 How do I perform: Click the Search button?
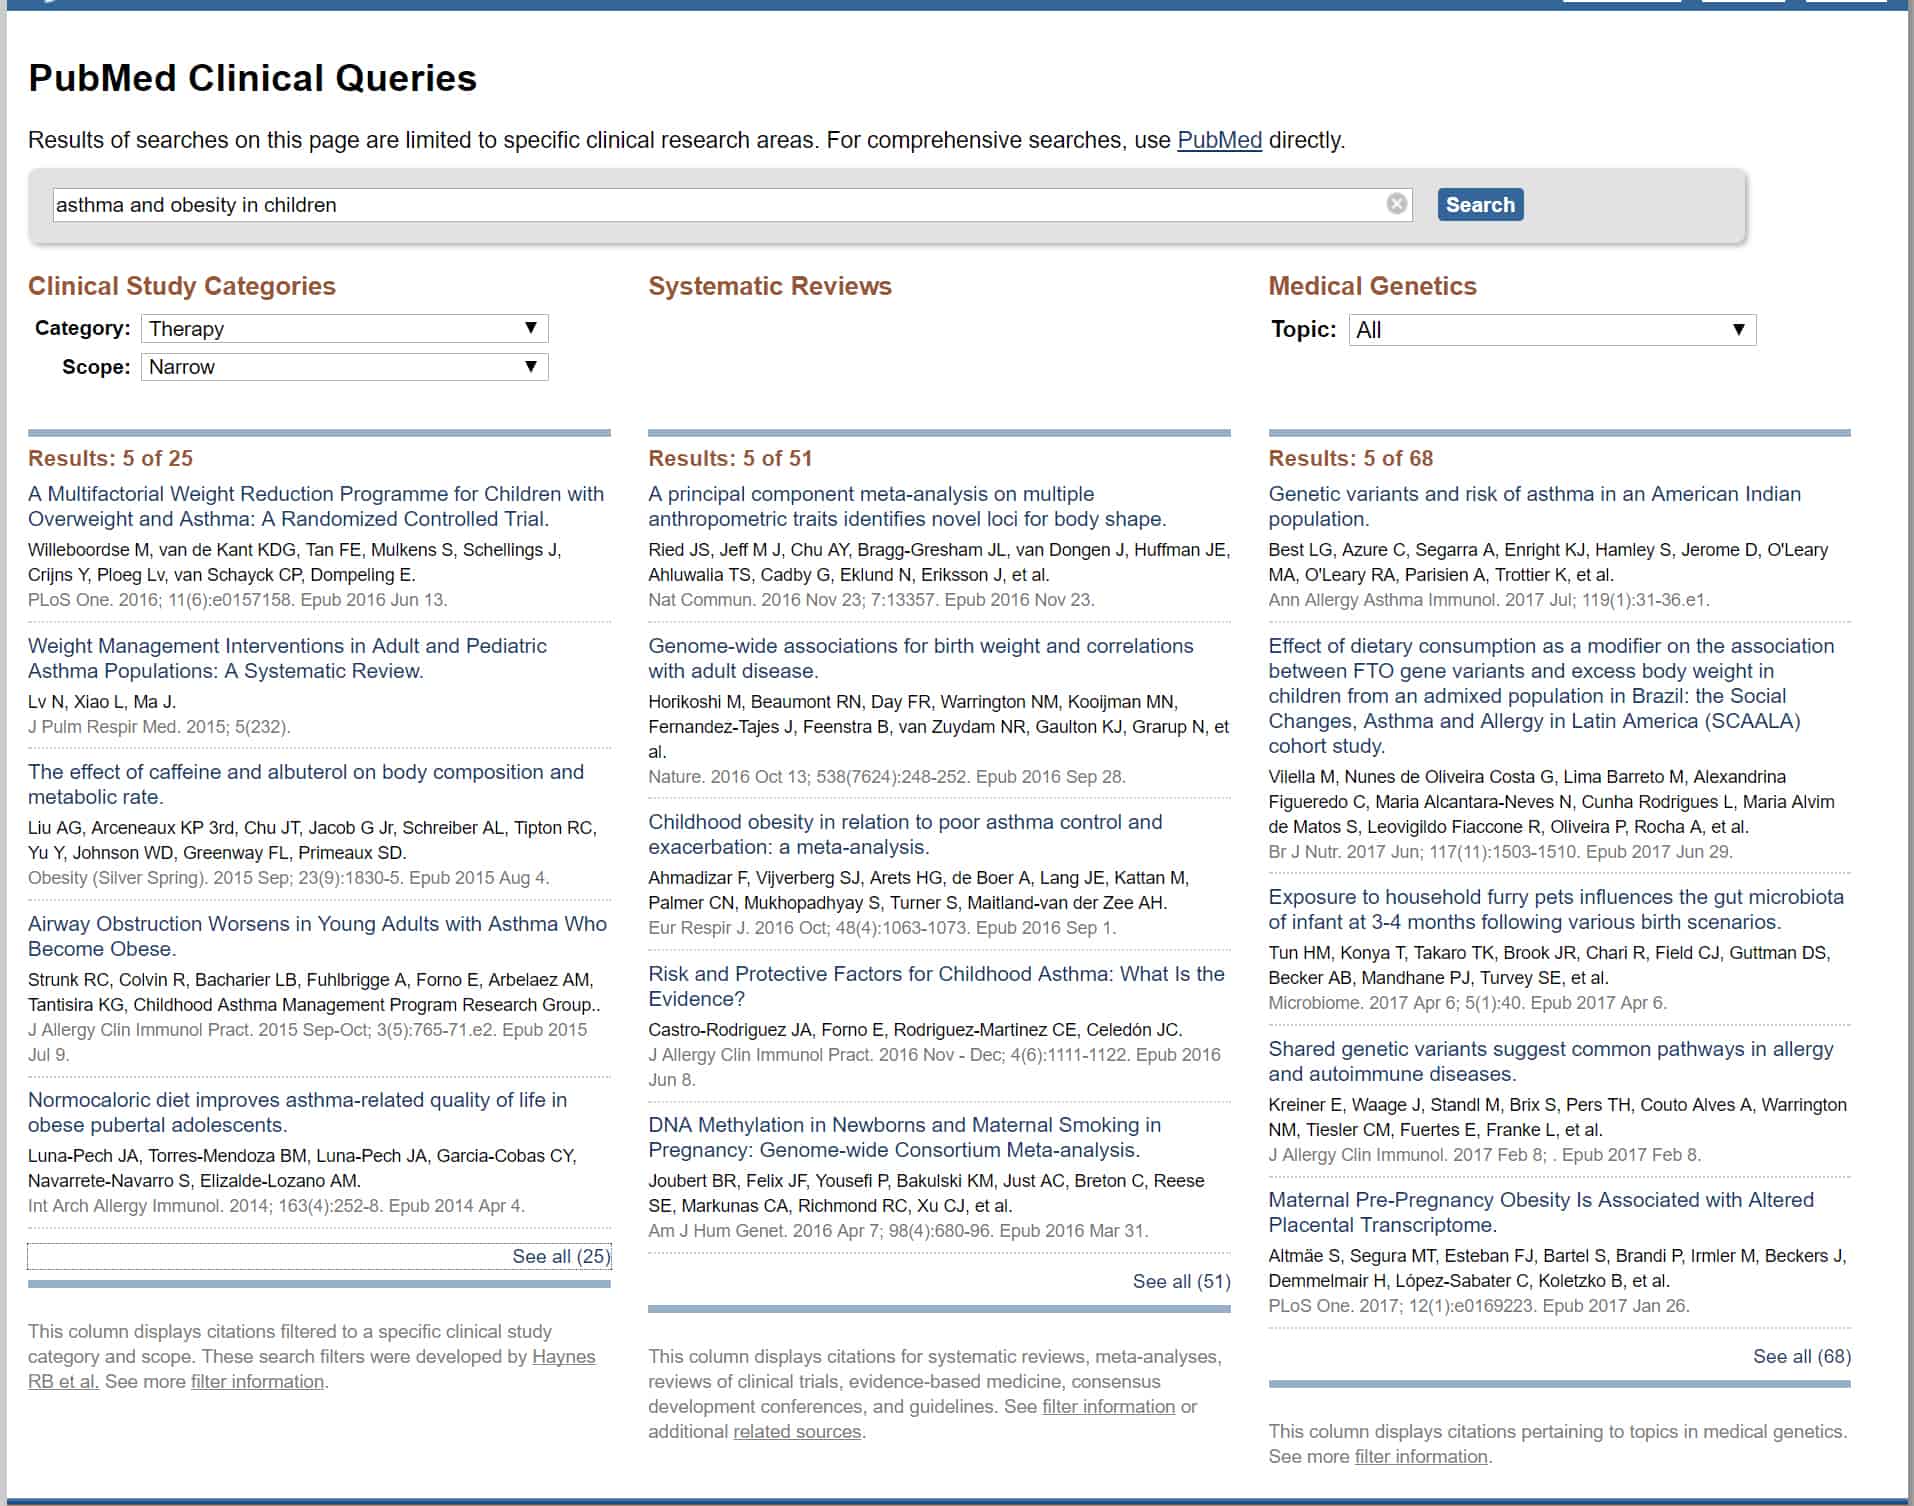coord(1479,205)
